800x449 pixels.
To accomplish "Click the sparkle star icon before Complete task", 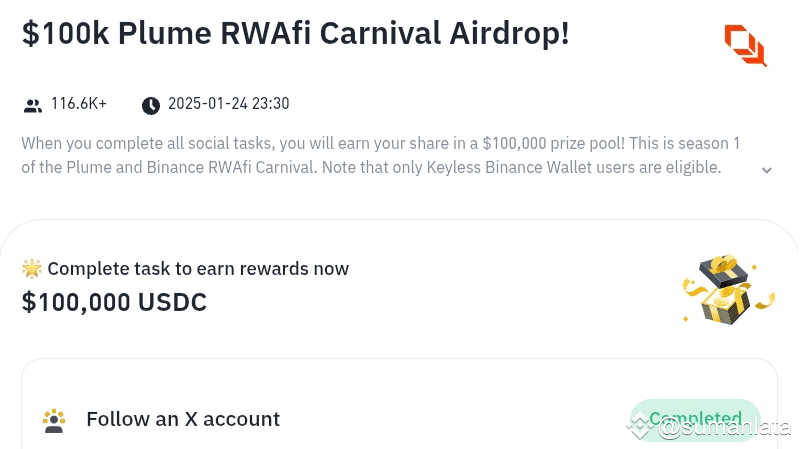I will pyautogui.click(x=32, y=268).
